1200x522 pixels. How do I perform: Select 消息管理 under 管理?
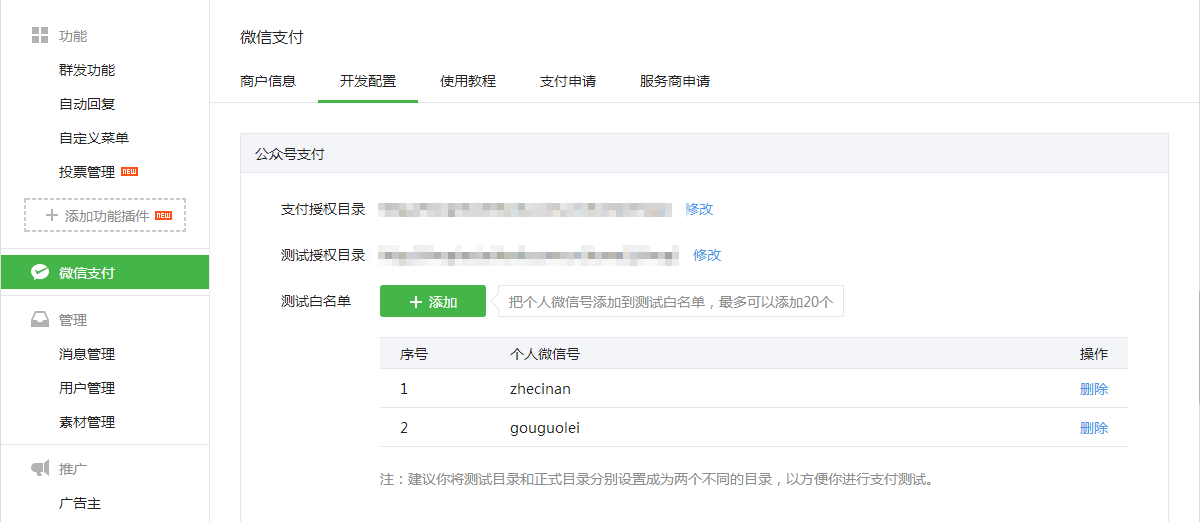[87, 354]
